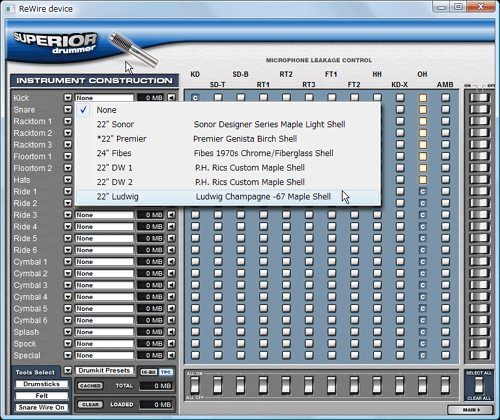Toggle the KD leakage box for Kick row
500x420 pixels.
(x=195, y=98)
